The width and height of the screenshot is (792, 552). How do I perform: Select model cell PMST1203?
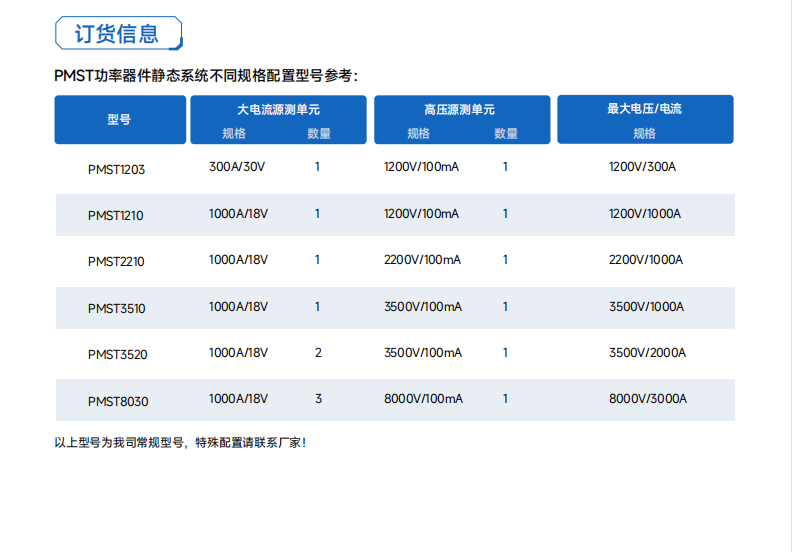(116, 170)
